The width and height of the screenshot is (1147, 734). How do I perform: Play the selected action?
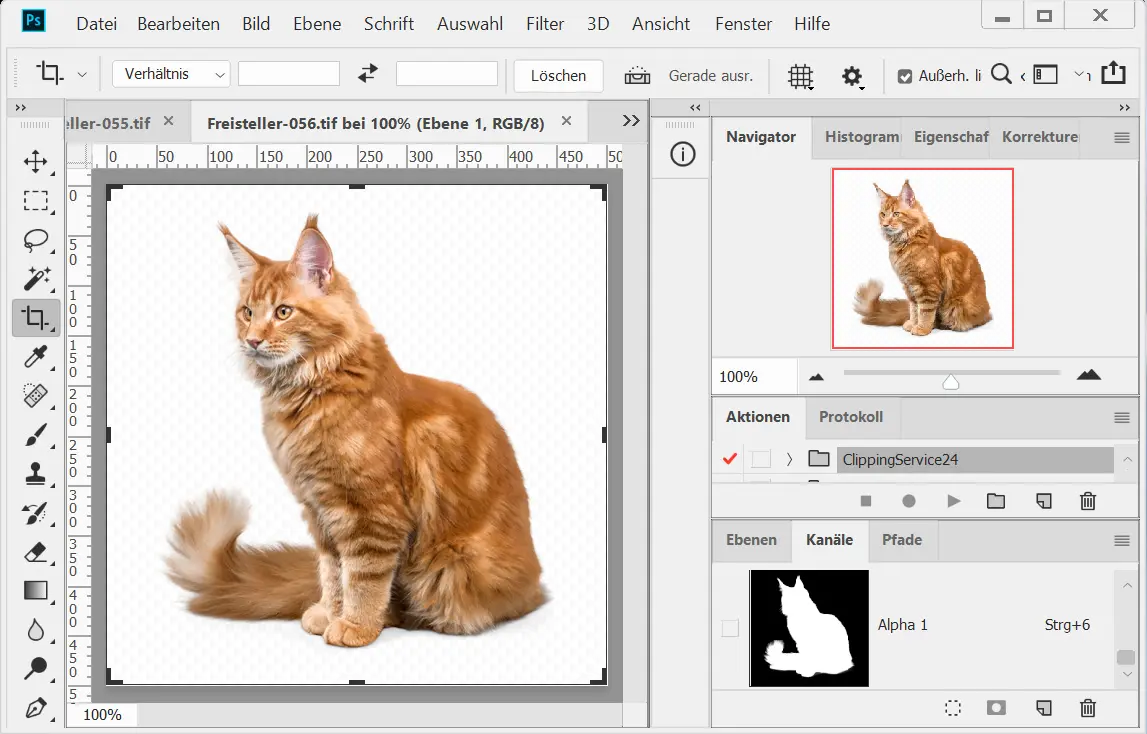953,501
